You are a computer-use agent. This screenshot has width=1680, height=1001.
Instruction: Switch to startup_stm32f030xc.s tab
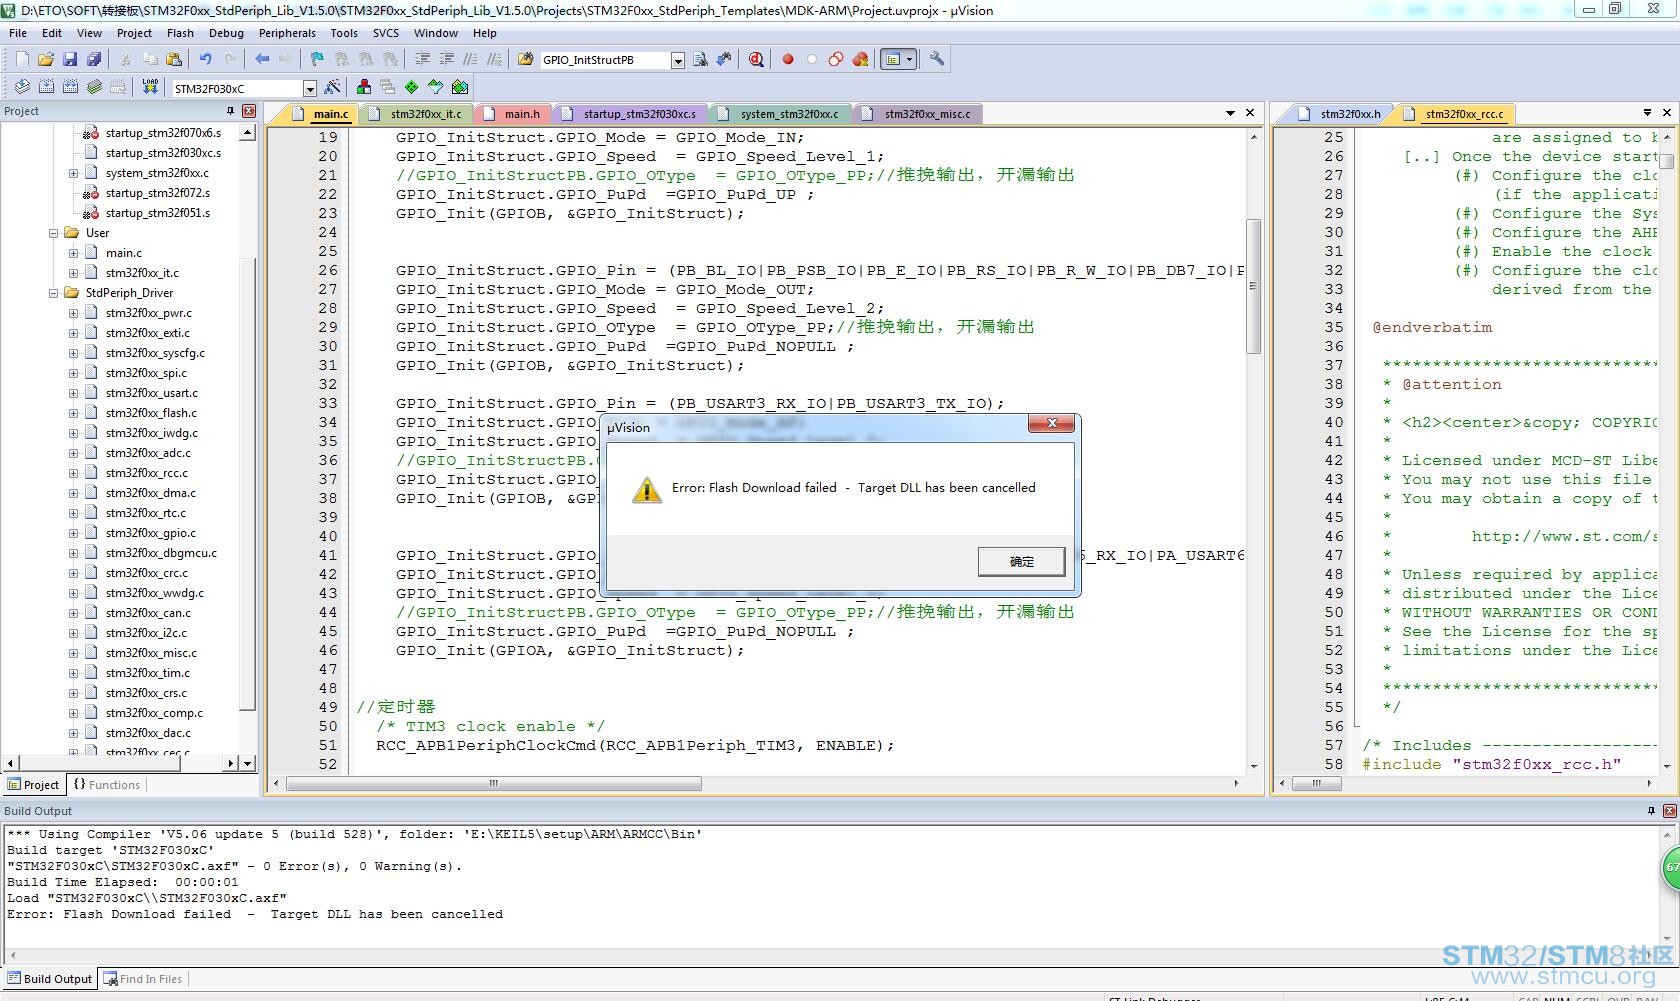pos(631,114)
